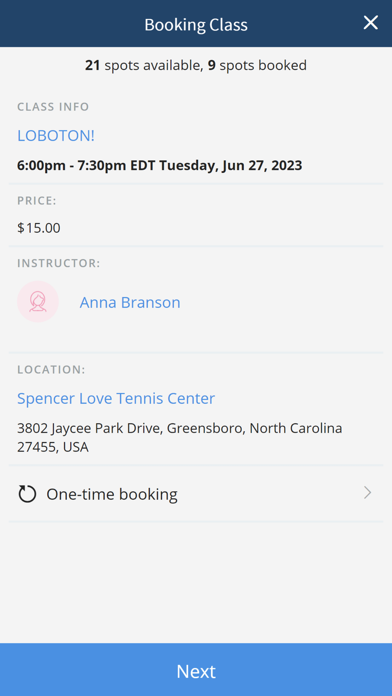The width and height of the screenshot is (392, 696).
Task: Select the 6:00pm - 7:30pm class time
Action: click(71, 166)
